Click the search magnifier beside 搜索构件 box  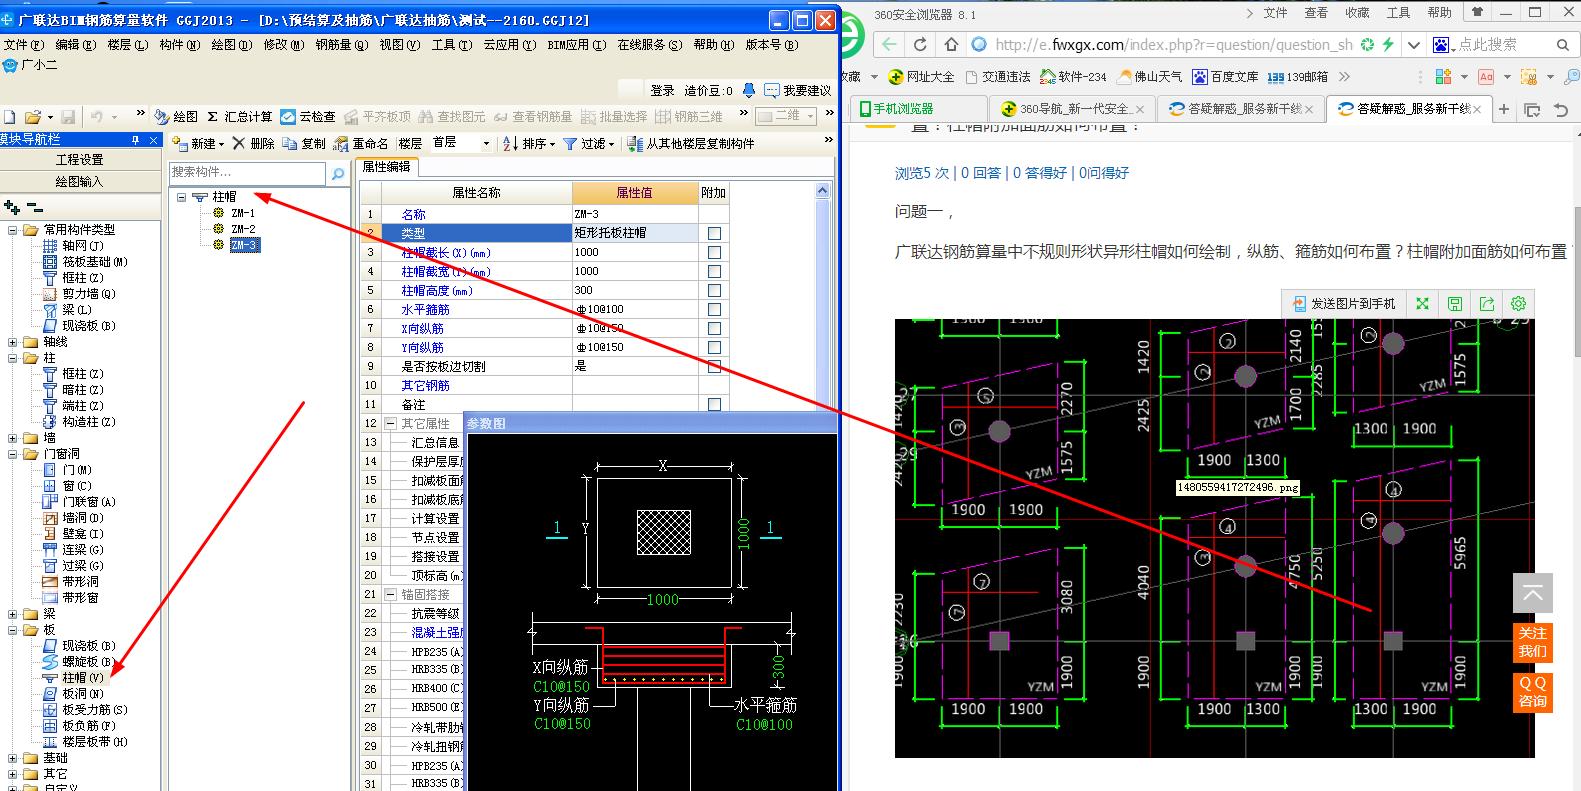(338, 173)
